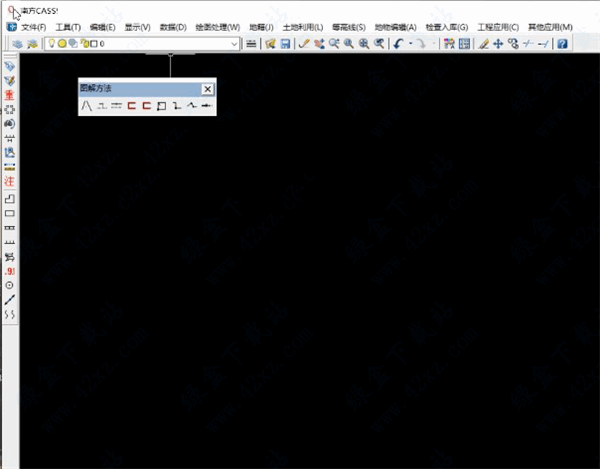Screen dimensions: 600x469
Task: Click the undo arrow icon
Action: (x=398, y=45)
